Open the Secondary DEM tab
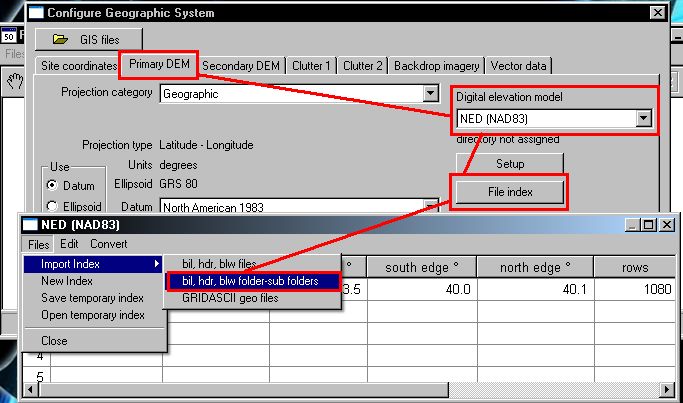Viewport: 683px width, 403px height. (x=241, y=66)
